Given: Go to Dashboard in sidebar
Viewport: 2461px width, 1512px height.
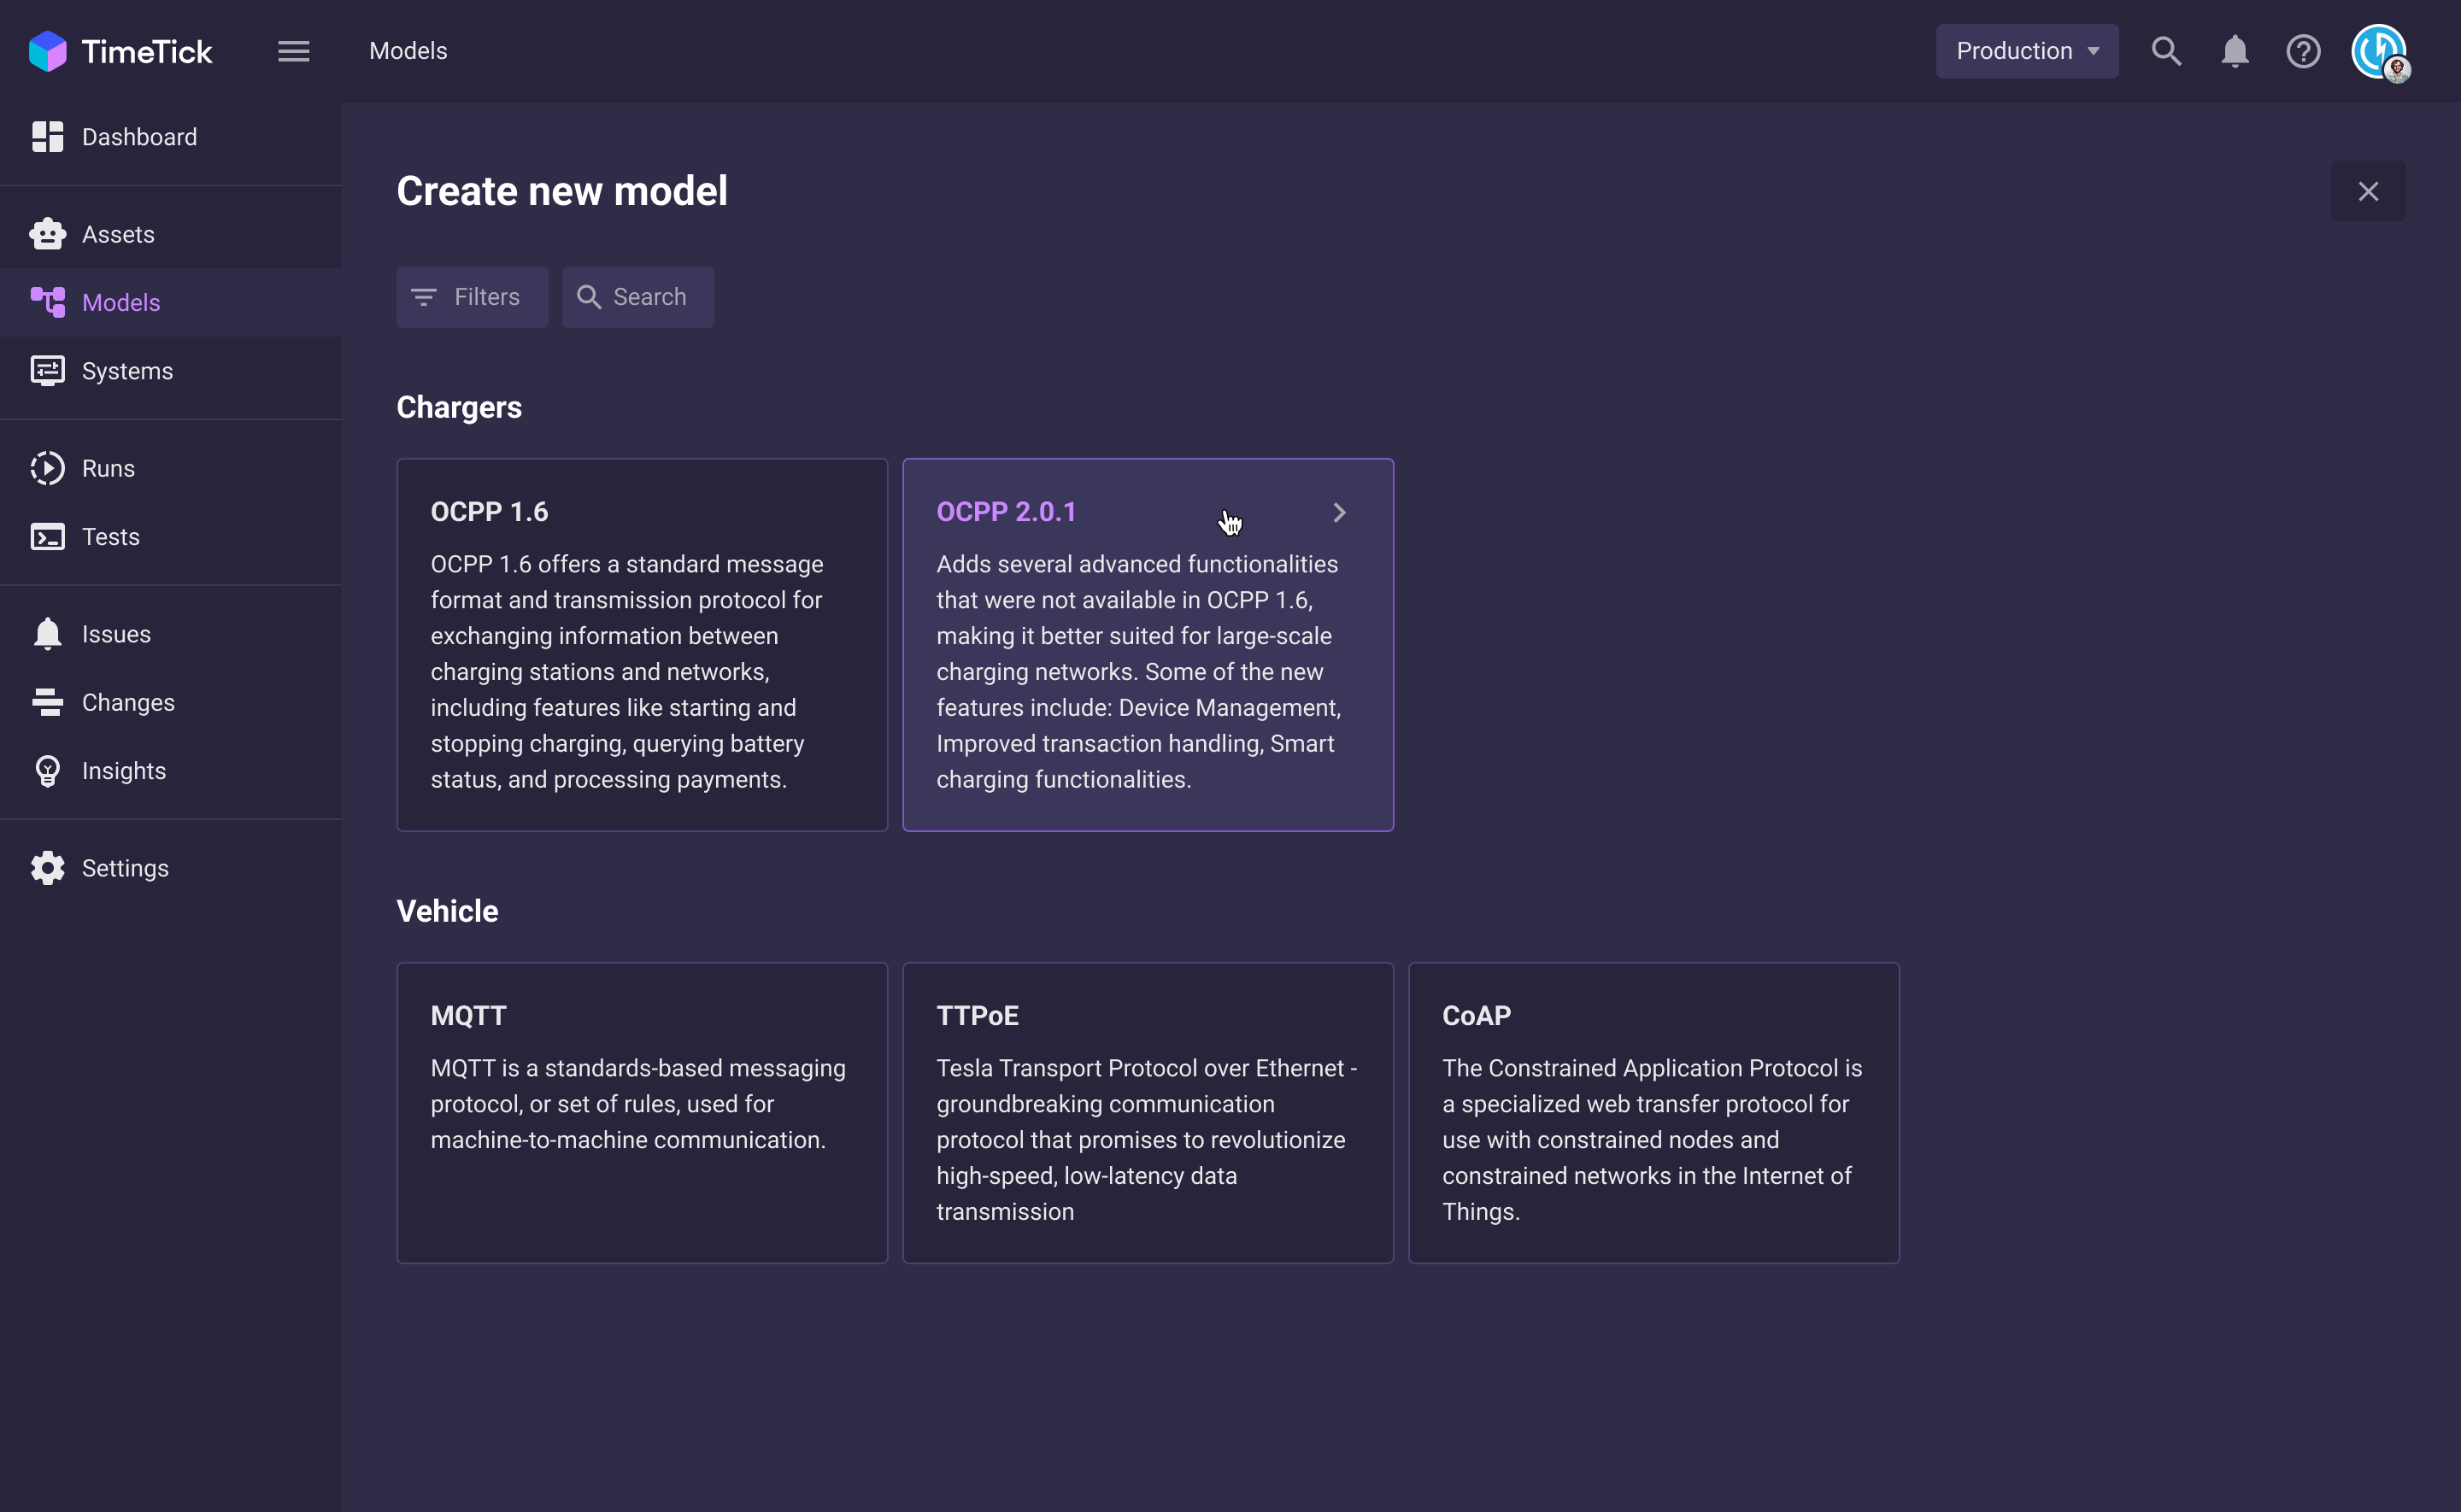Looking at the screenshot, I should coord(139,137).
